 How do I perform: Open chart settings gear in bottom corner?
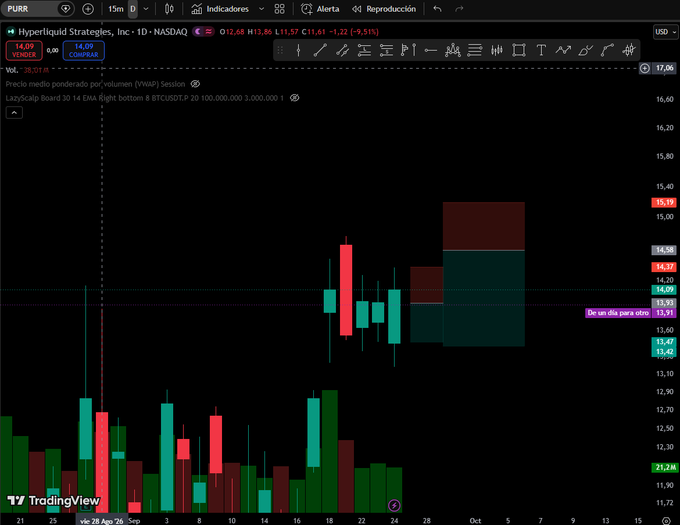(x=666, y=520)
